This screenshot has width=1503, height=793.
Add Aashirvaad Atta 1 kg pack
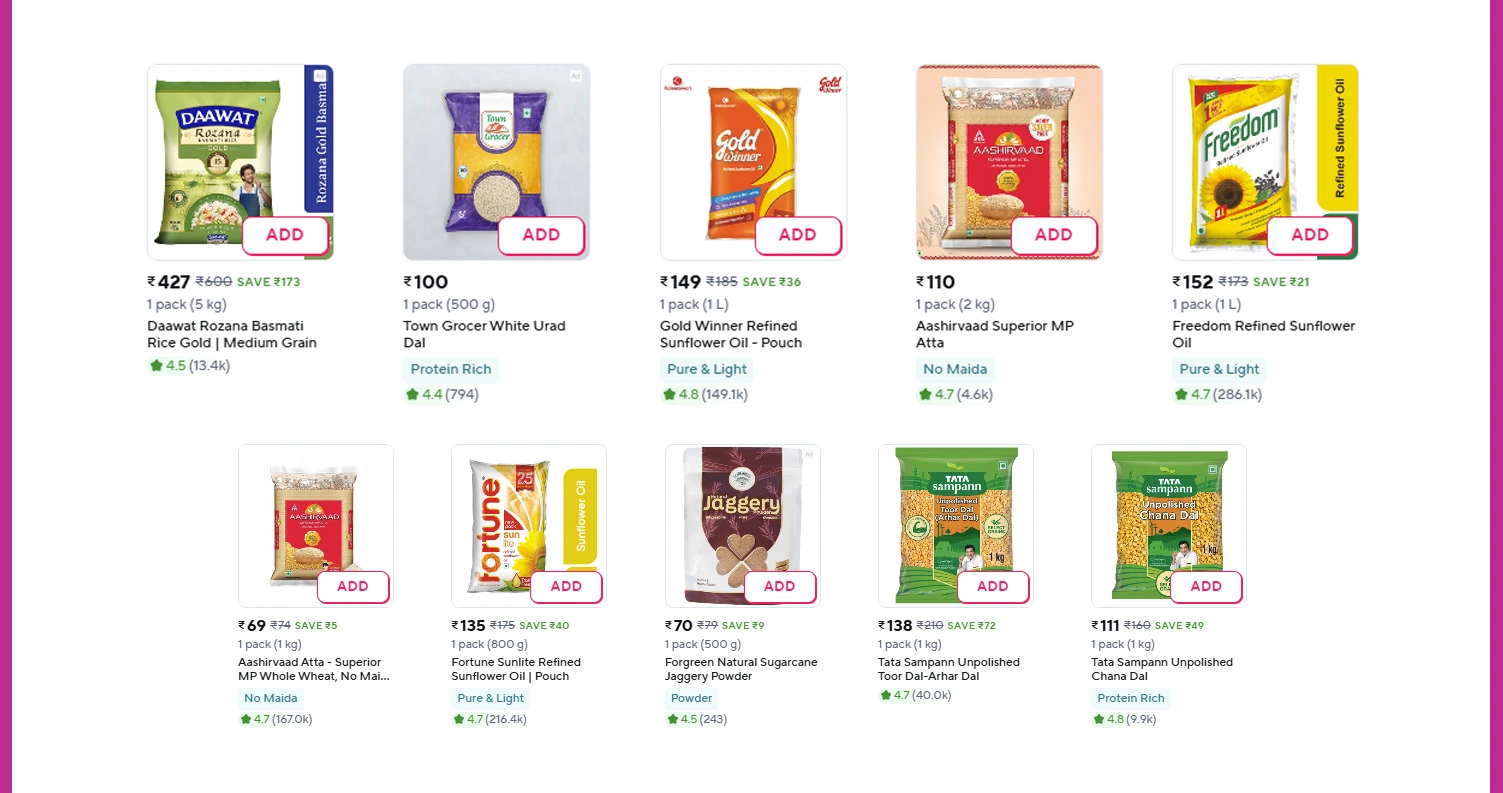coord(353,587)
